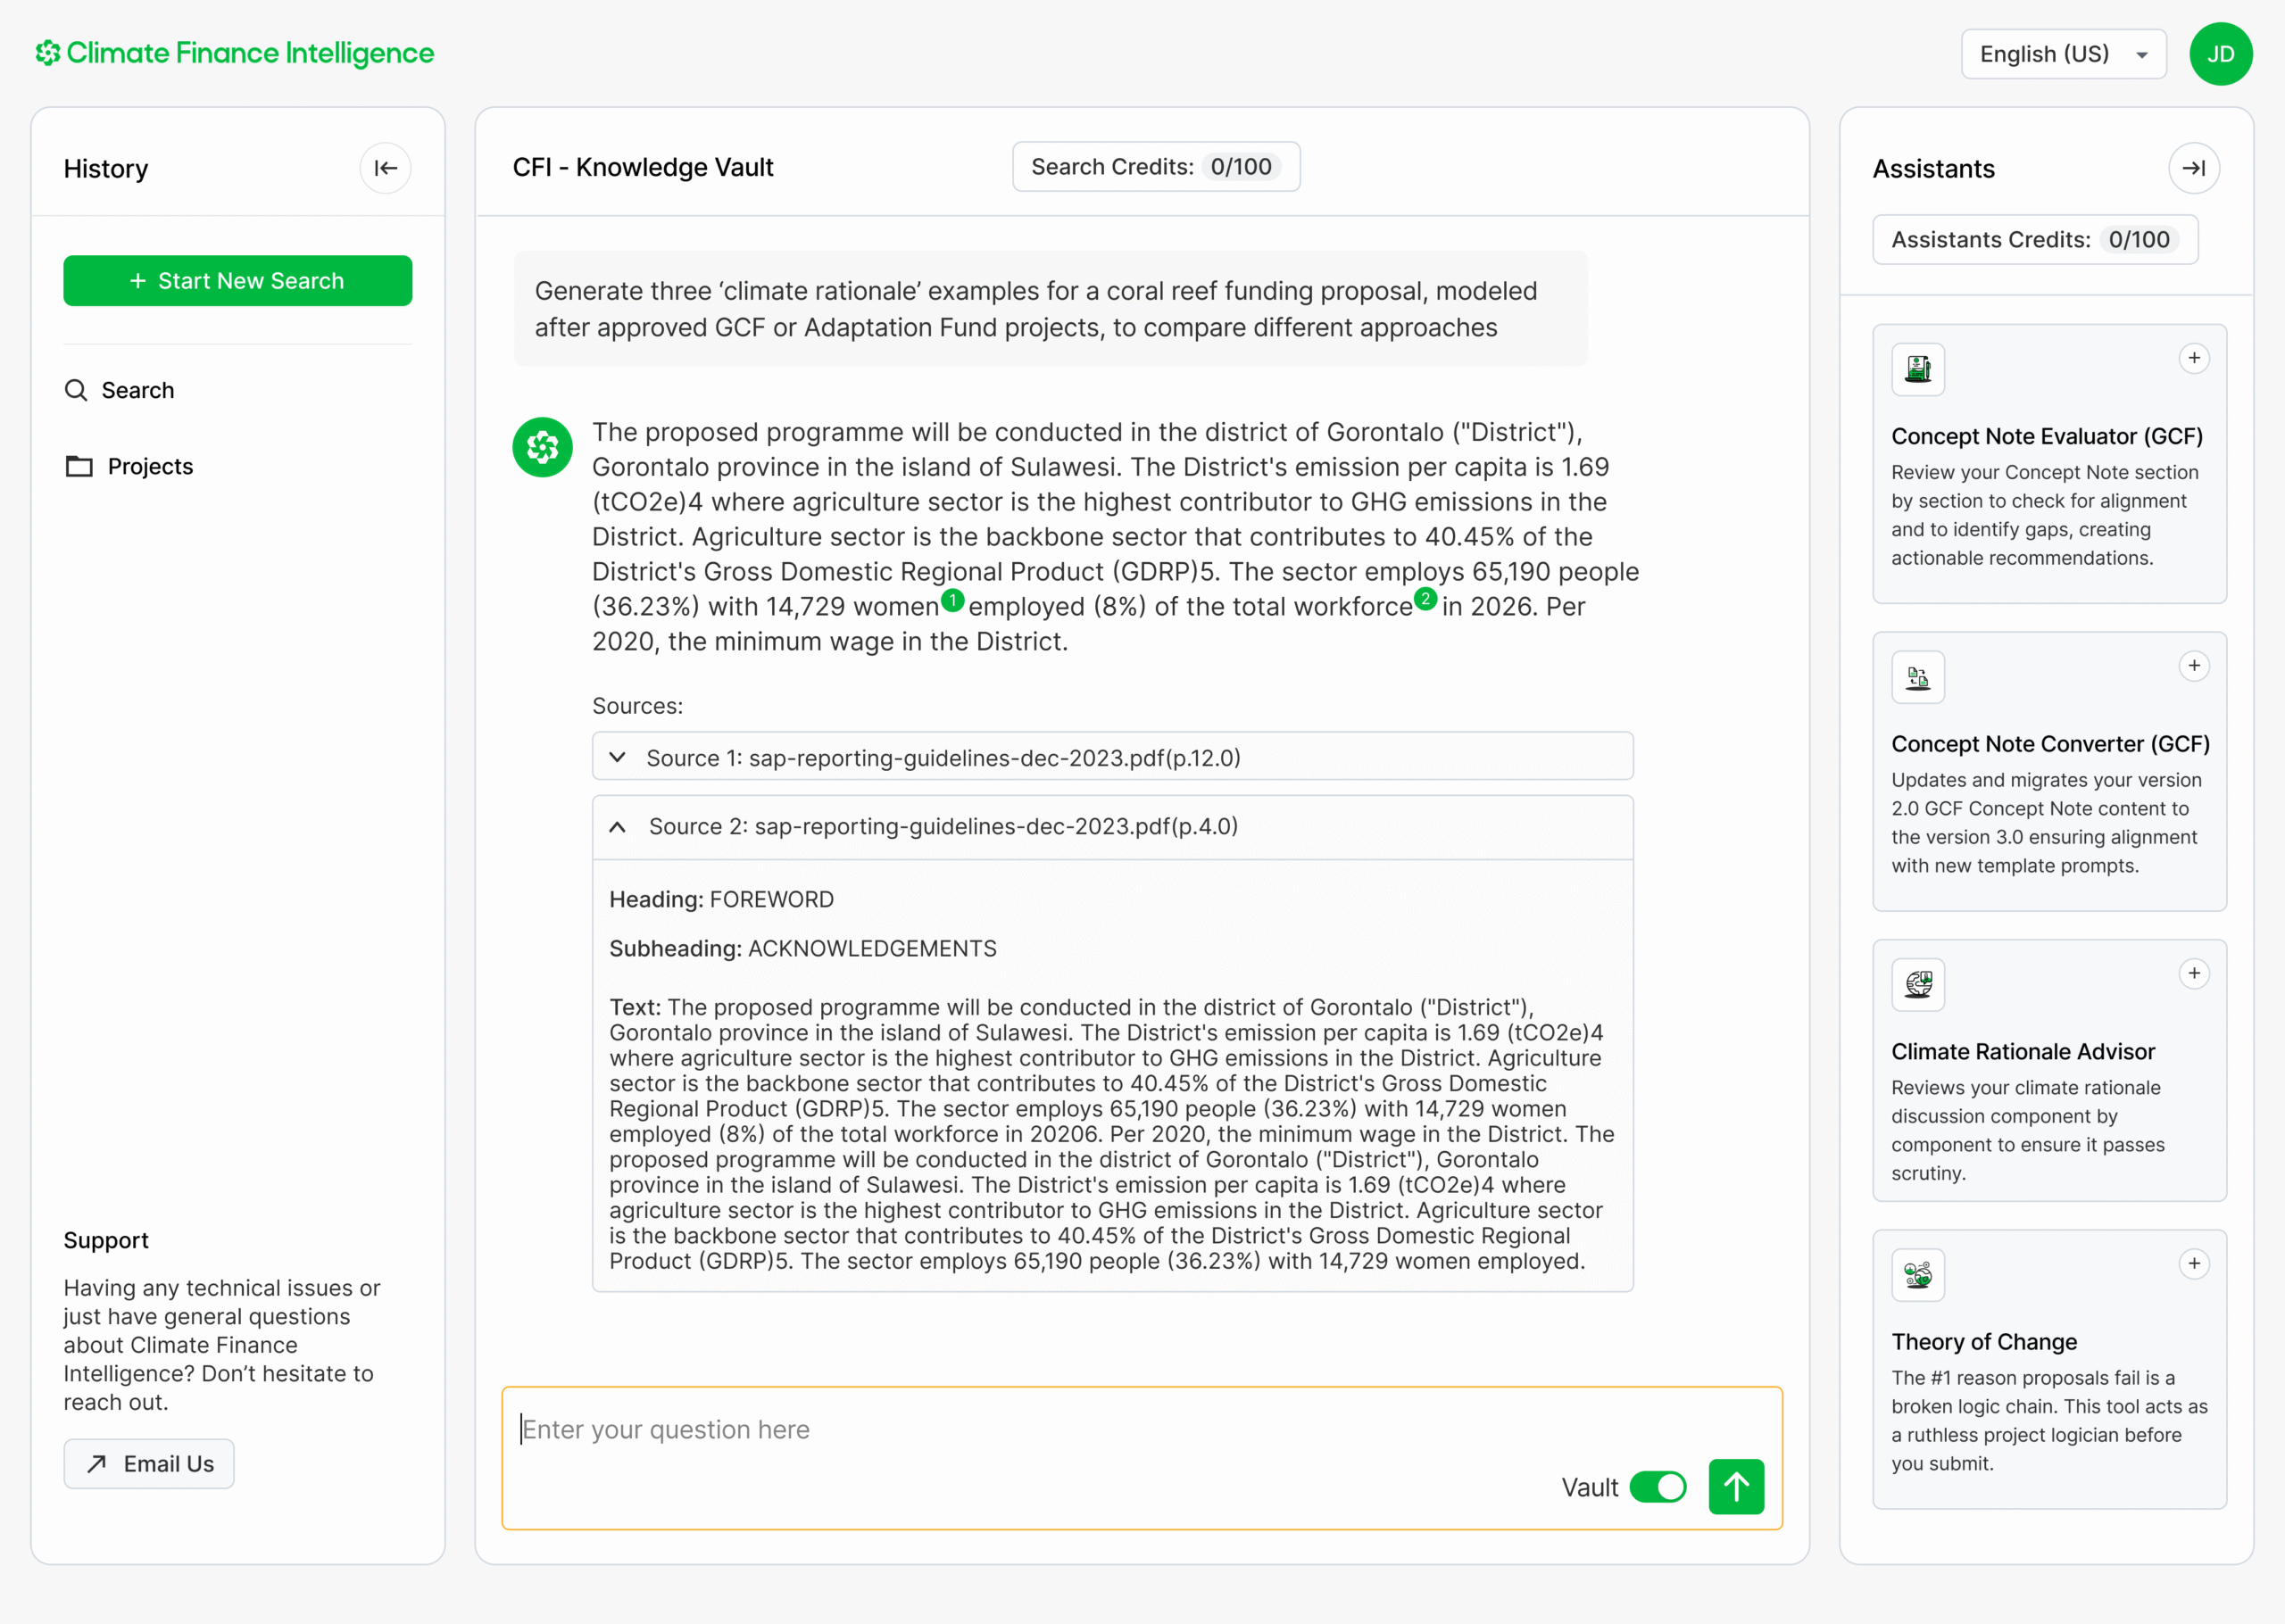Open JD user avatar
Viewport: 2285px width, 1624px height.
pos(2219,54)
